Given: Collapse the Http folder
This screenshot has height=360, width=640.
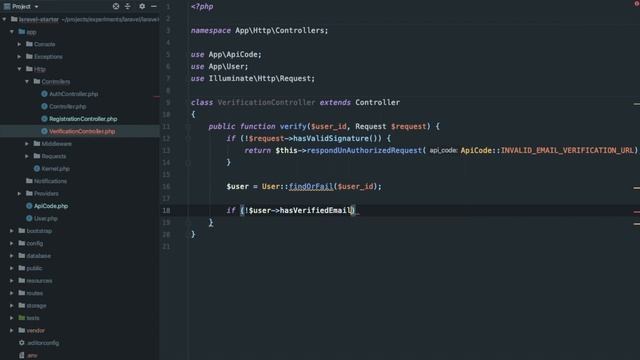Looking at the screenshot, I should [19, 69].
